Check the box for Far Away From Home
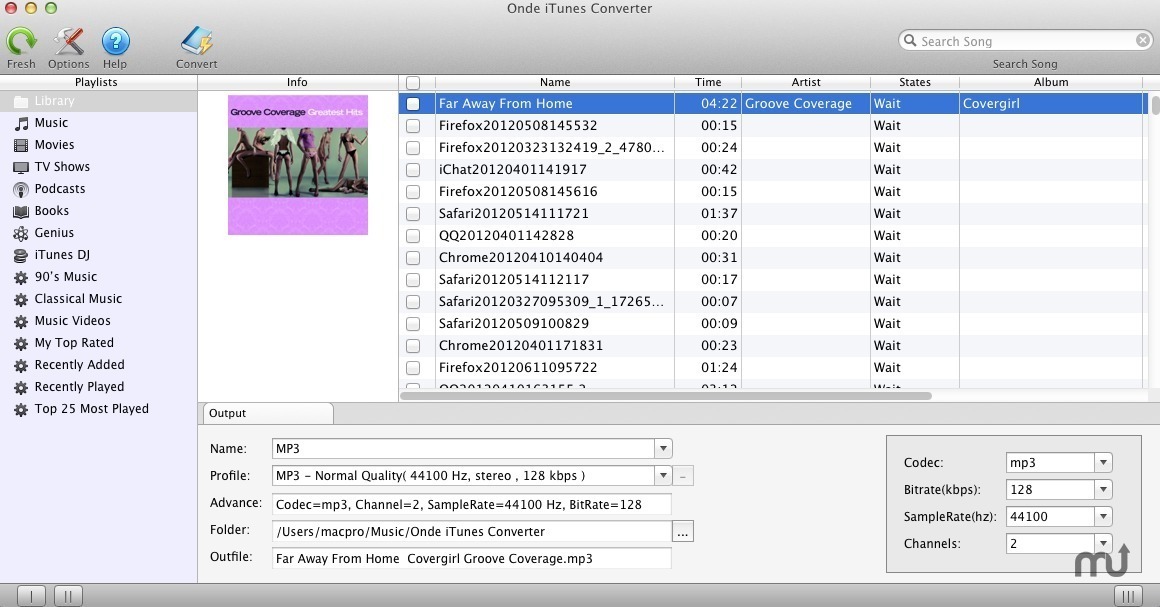This screenshot has height=607, width=1160. pyautogui.click(x=413, y=104)
